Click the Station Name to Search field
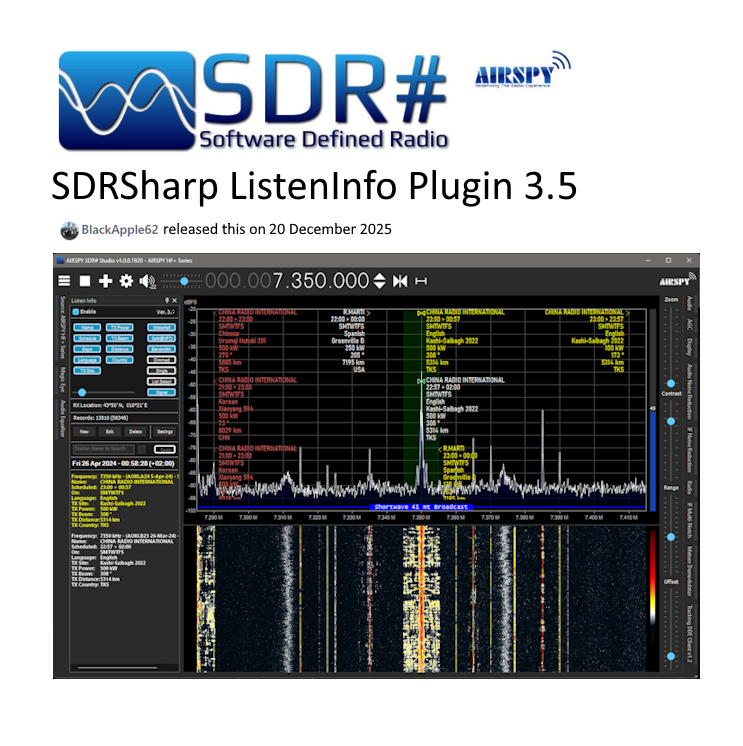Viewport: 743px width, 746px height. coord(103,449)
